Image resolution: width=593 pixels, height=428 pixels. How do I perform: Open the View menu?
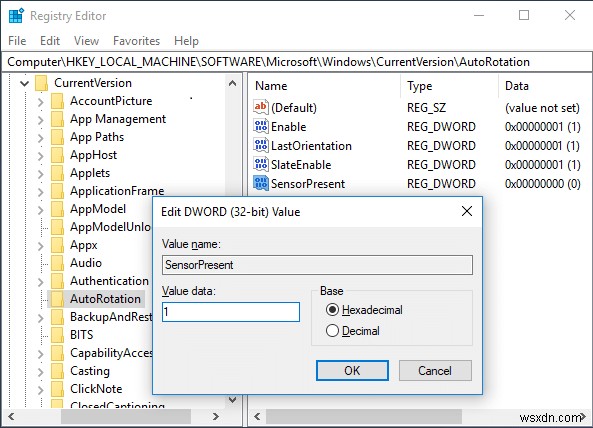86,41
